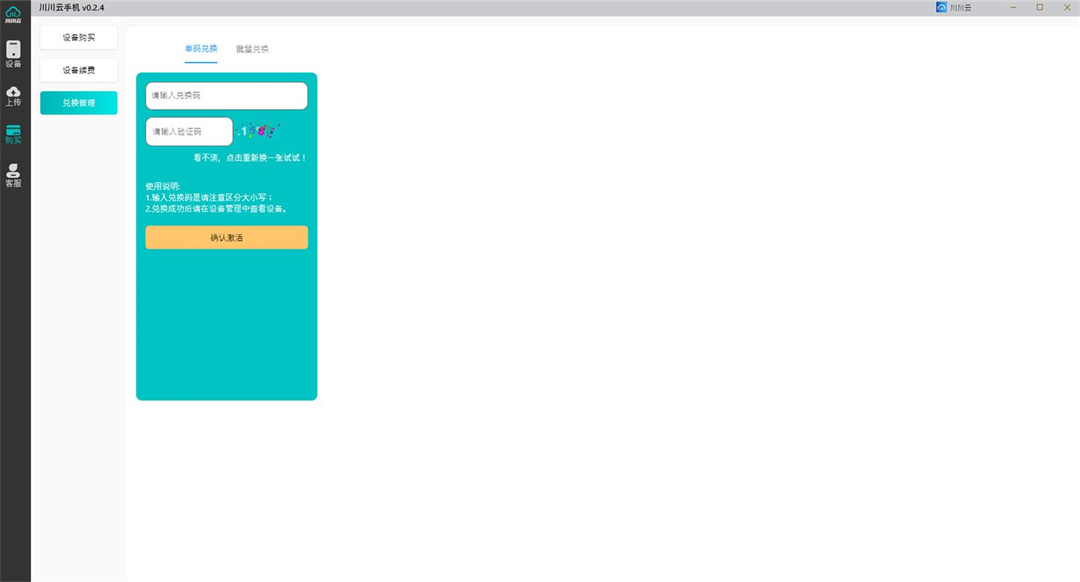Click the 川川云 cloud logo in sidebar

pyautogui.click(x=13, y=13)
